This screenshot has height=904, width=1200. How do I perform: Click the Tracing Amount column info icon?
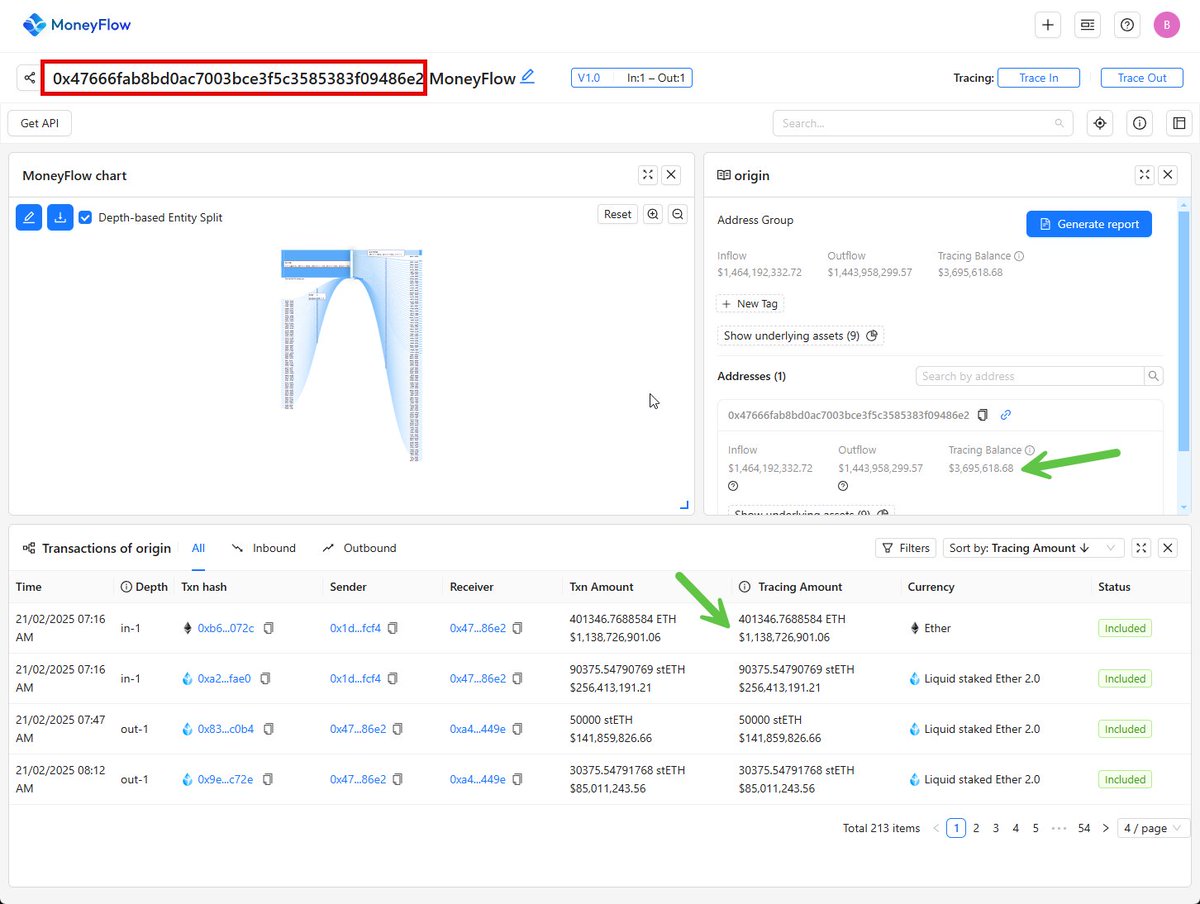click(745, 587)
